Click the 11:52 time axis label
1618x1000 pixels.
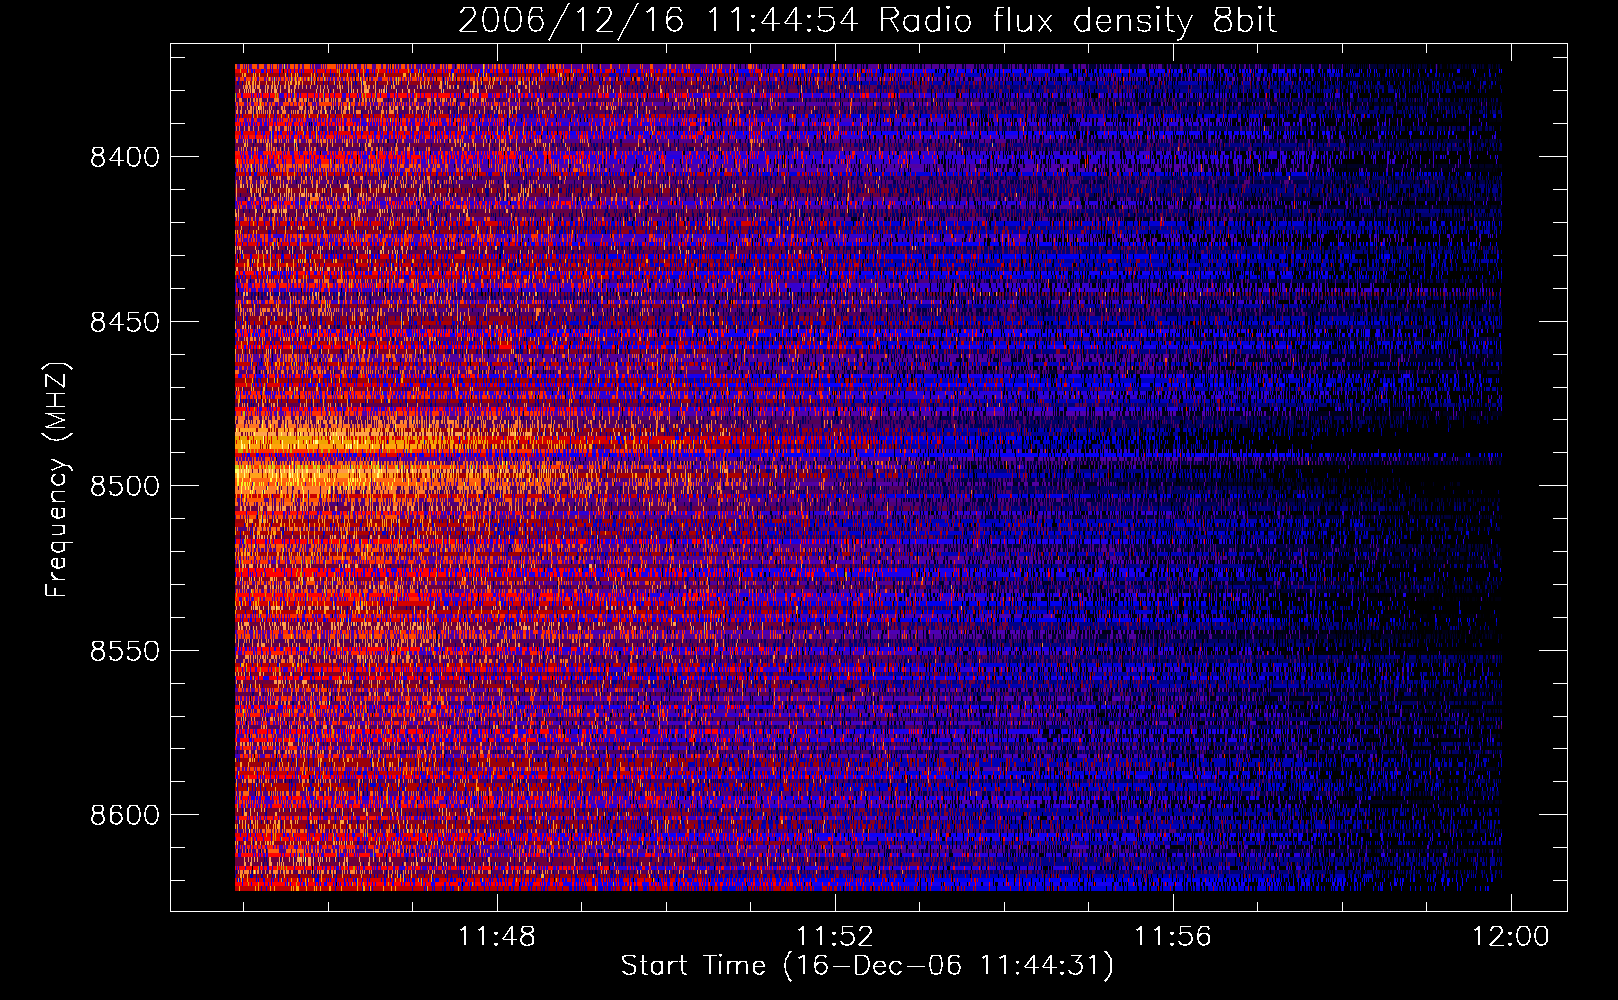click(835, 937)
